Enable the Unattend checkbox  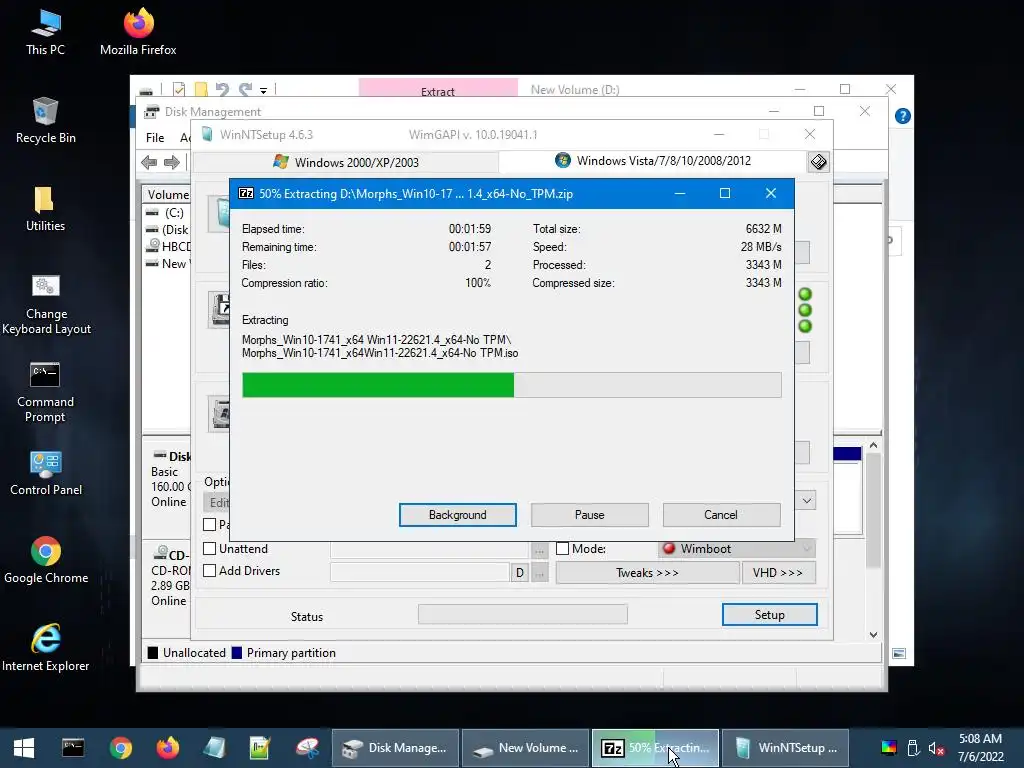210,549
